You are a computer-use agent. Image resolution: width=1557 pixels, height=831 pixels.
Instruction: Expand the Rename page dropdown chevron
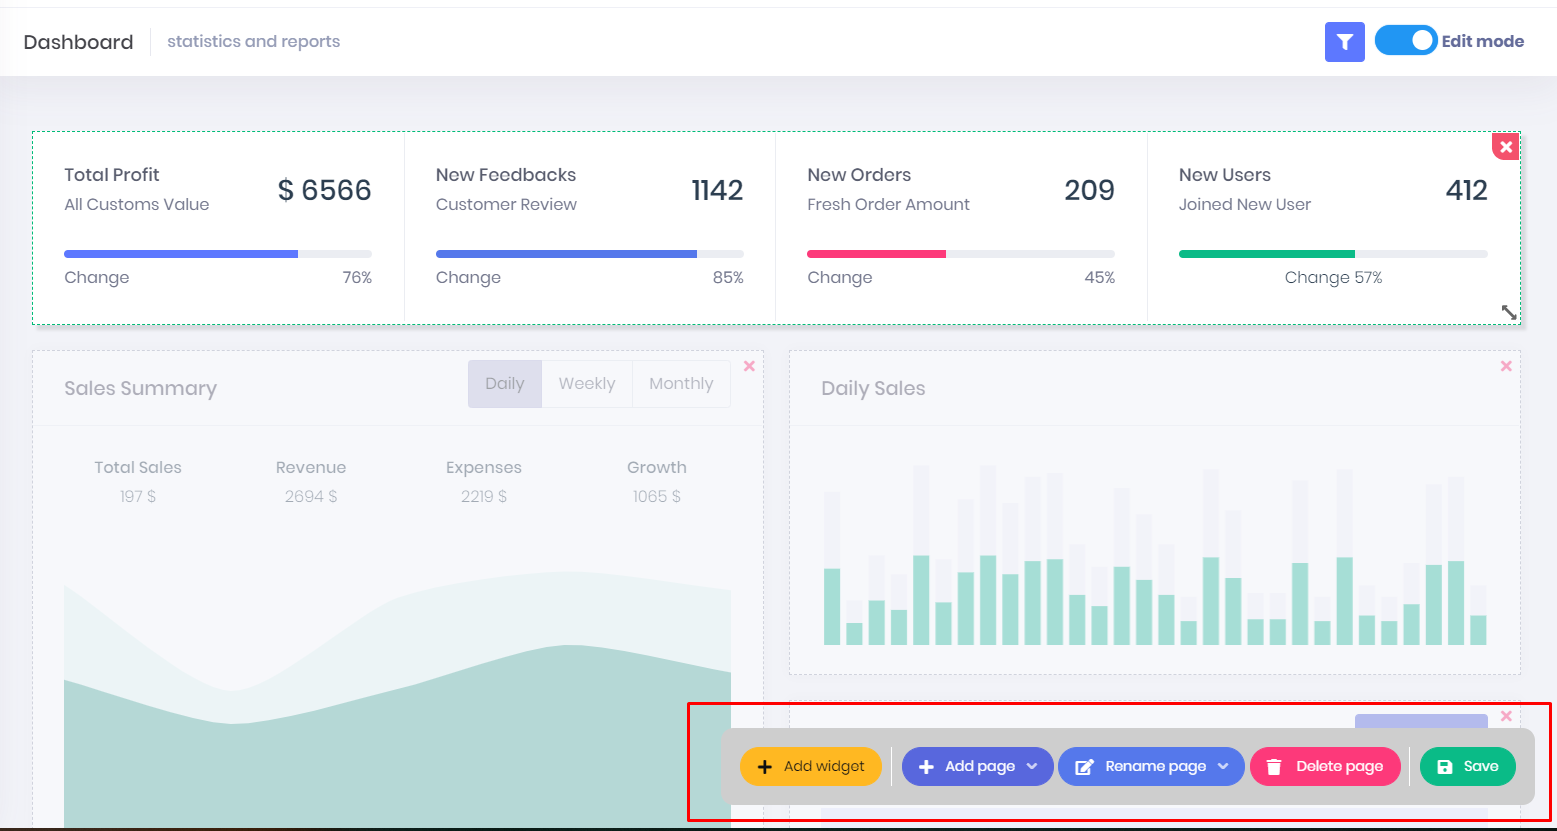pos(1223,767)
